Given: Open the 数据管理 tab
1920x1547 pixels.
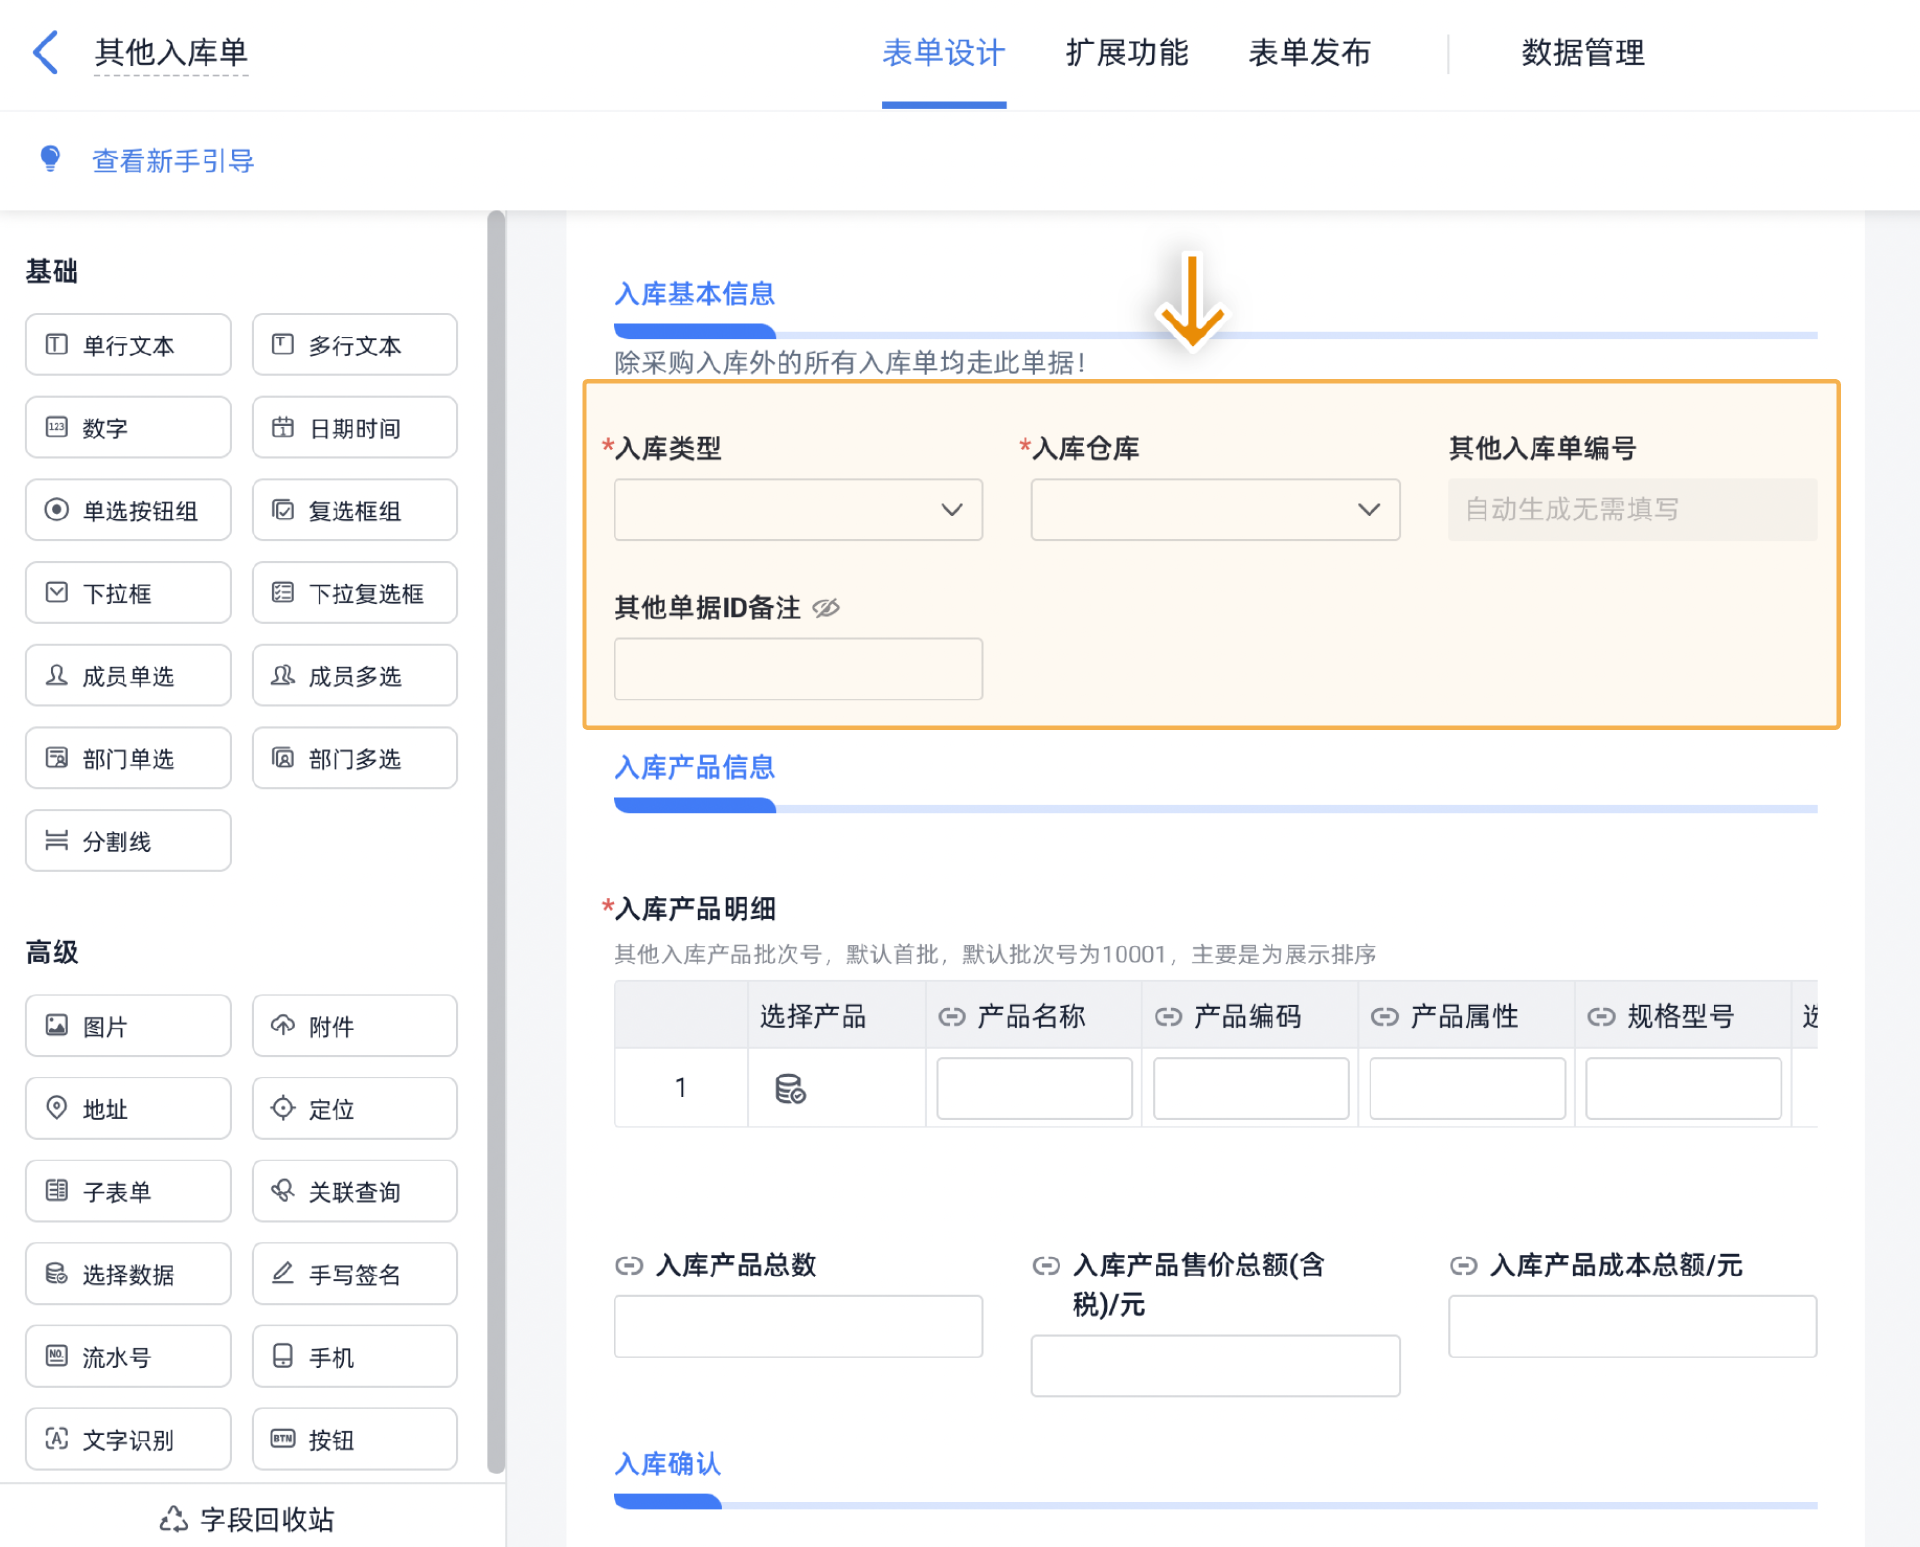Looking at the screenshot, I should point(1582,52).
